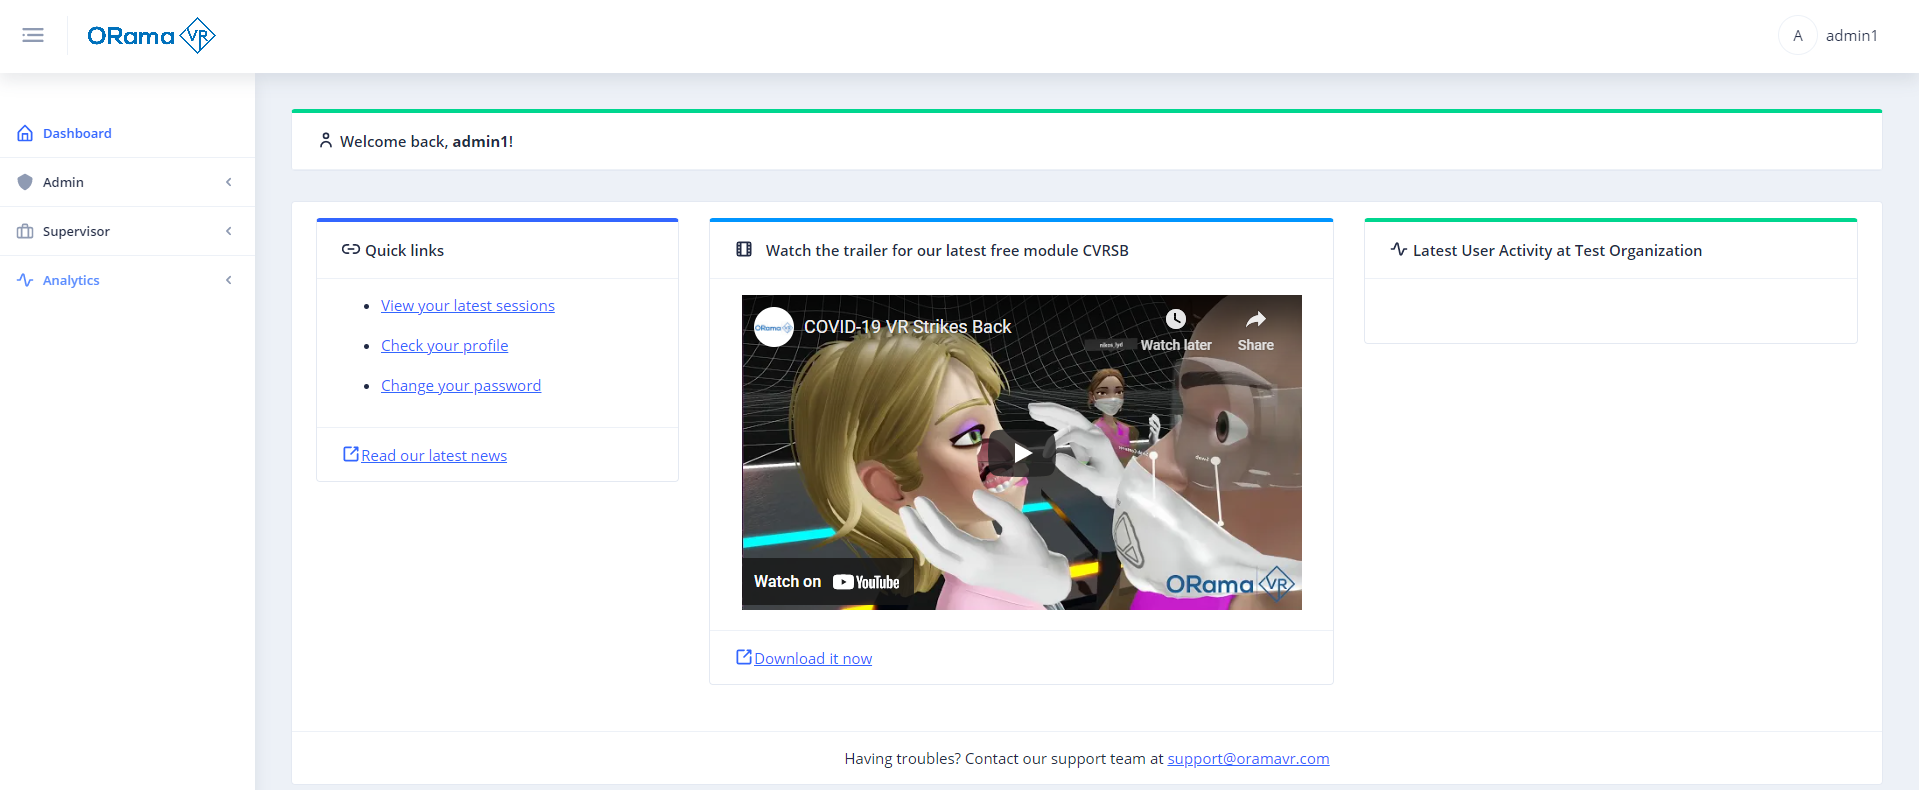Image resolution: width=1919 pixels, height=790 pixels.
Task: Click the Supervisor briefcase icon
Action: pyautogui.click(x=25, y=231)
